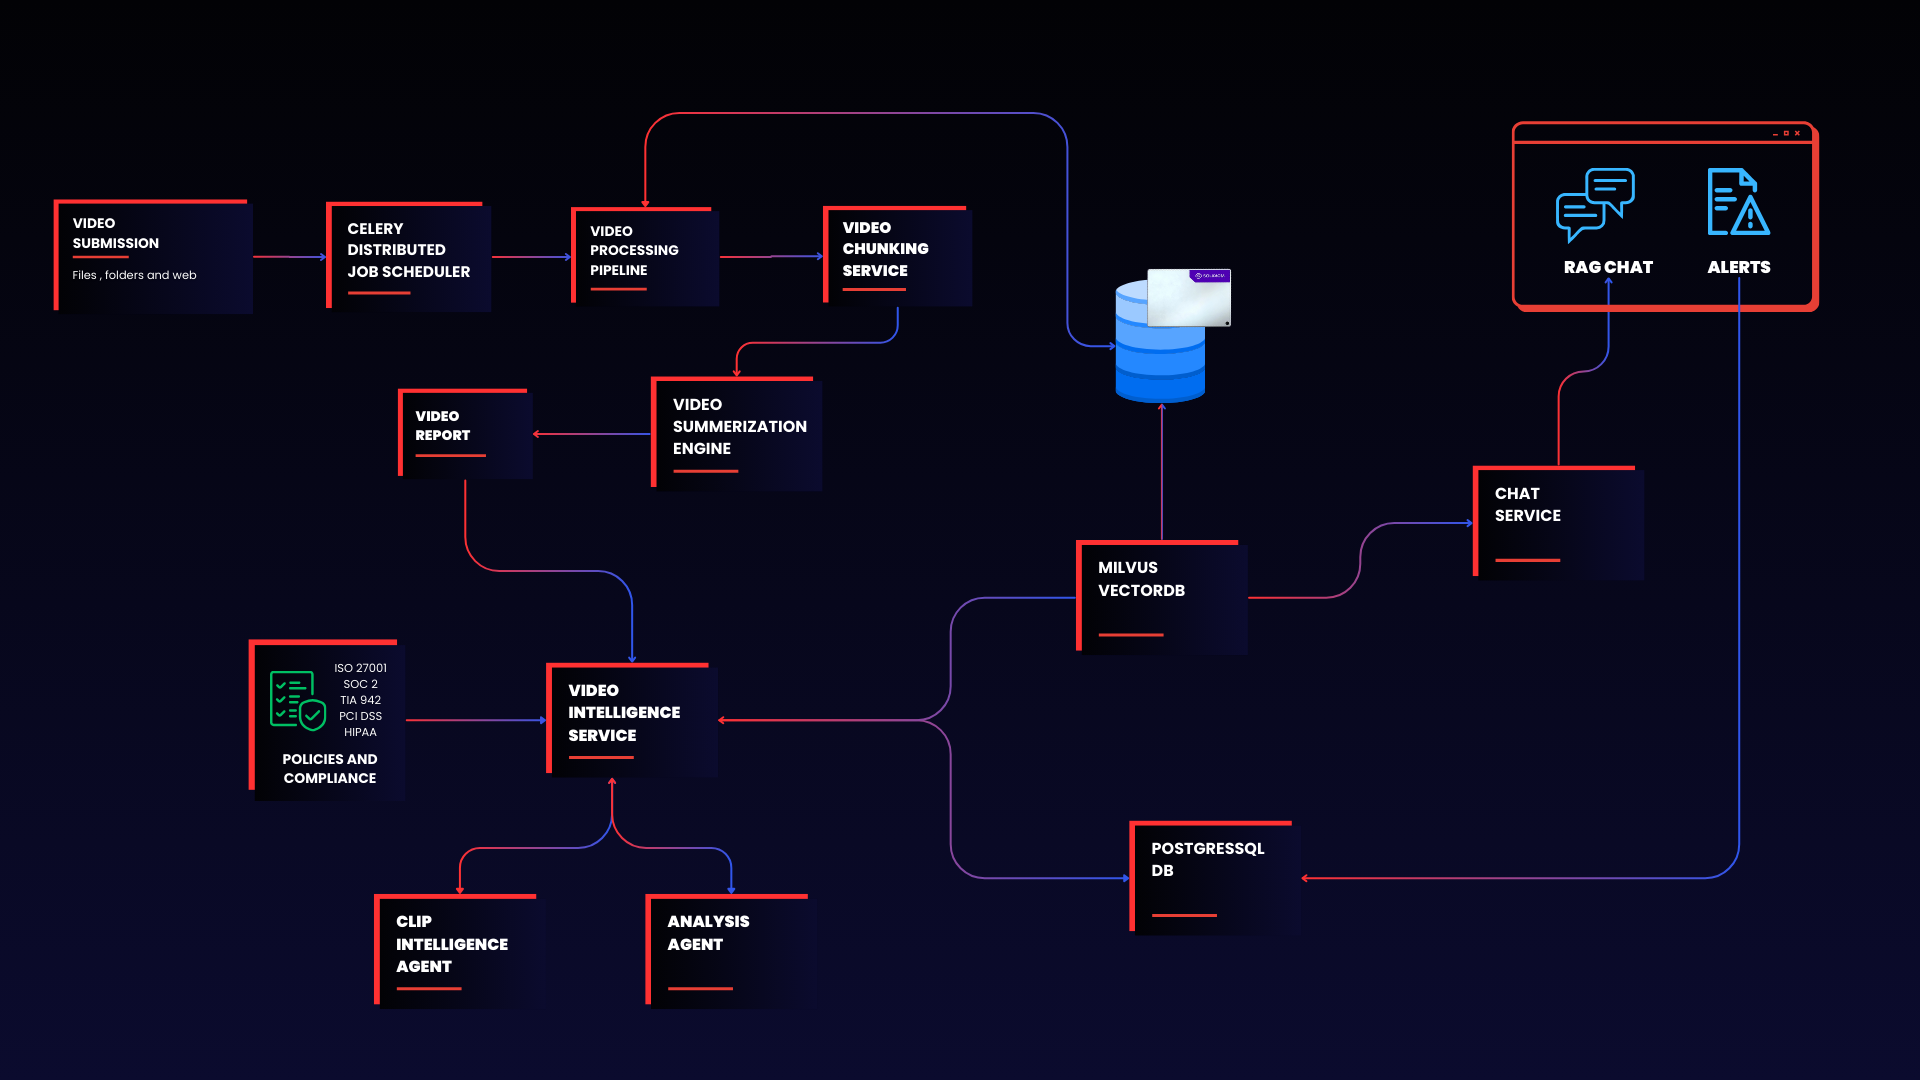Click the minimize dash in the mock window
Viewport: 1920px width, 1080px height.
(1775, 134)
